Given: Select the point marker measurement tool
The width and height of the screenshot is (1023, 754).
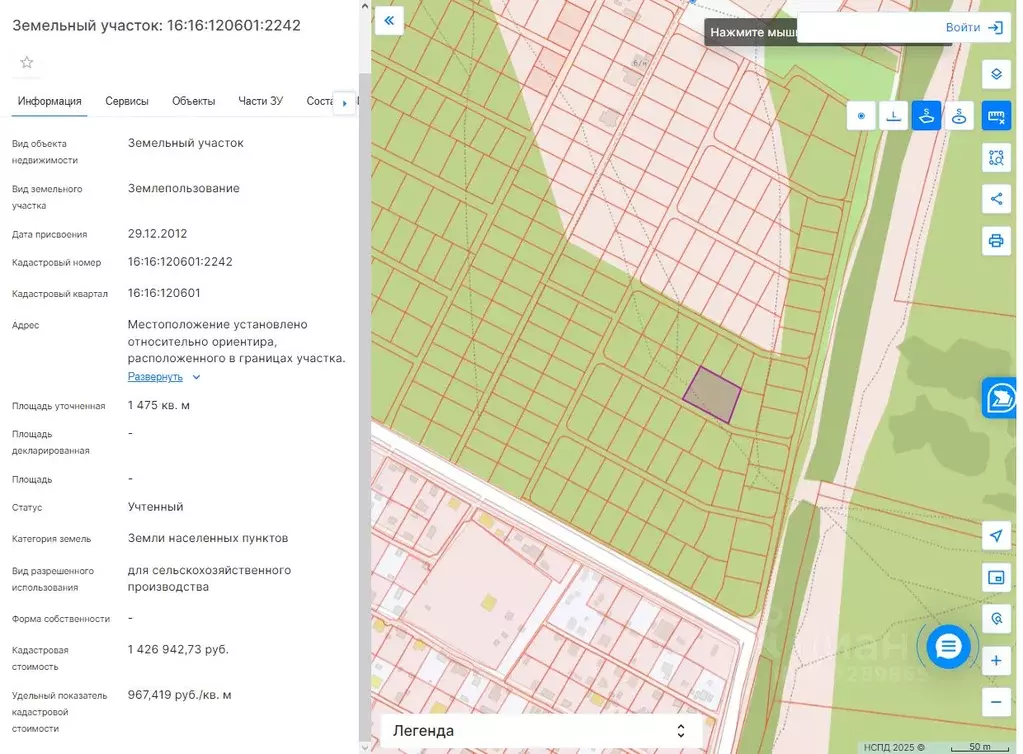Looking at the screenshot, I should tap(861, 116).
